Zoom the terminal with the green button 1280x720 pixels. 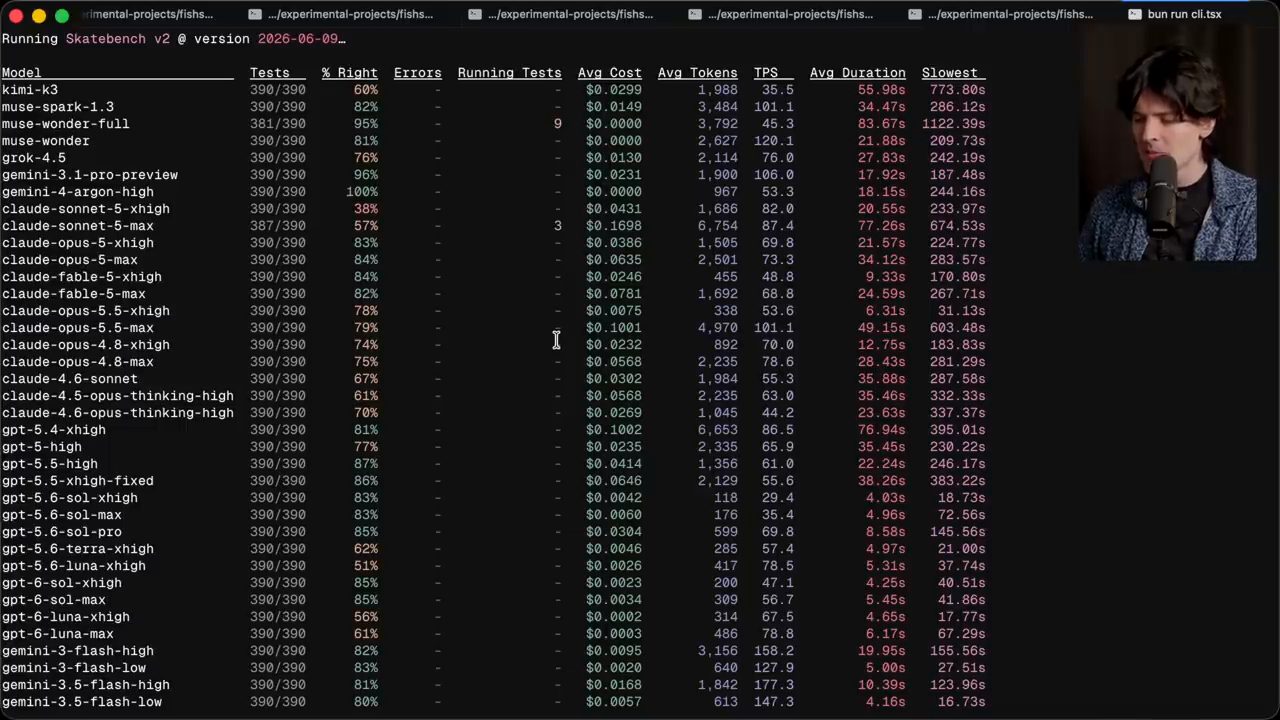tap(62, 15)
